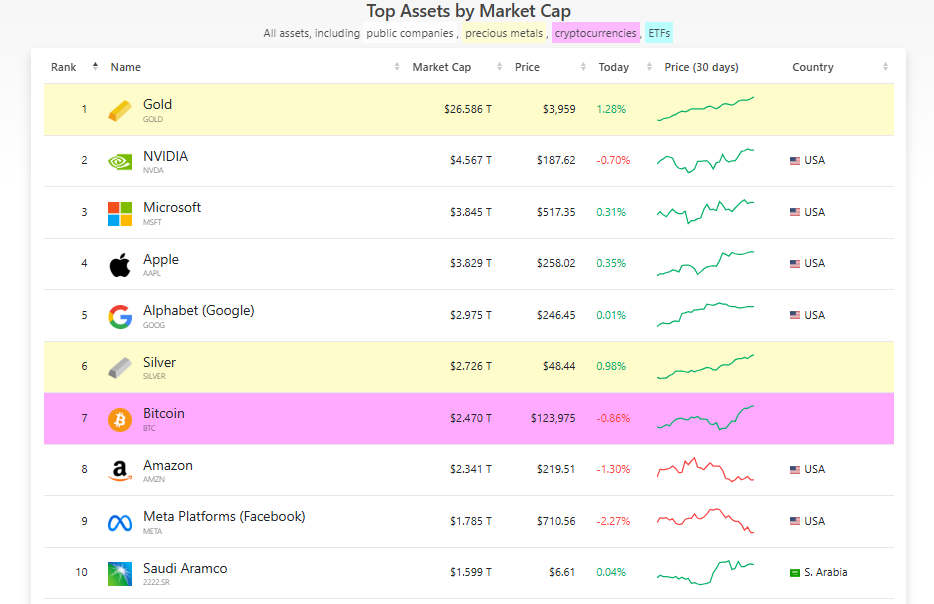934x604 pixels.
Task: Click the Saudi Aramco logo icon
Action: (x=120, y=573)
